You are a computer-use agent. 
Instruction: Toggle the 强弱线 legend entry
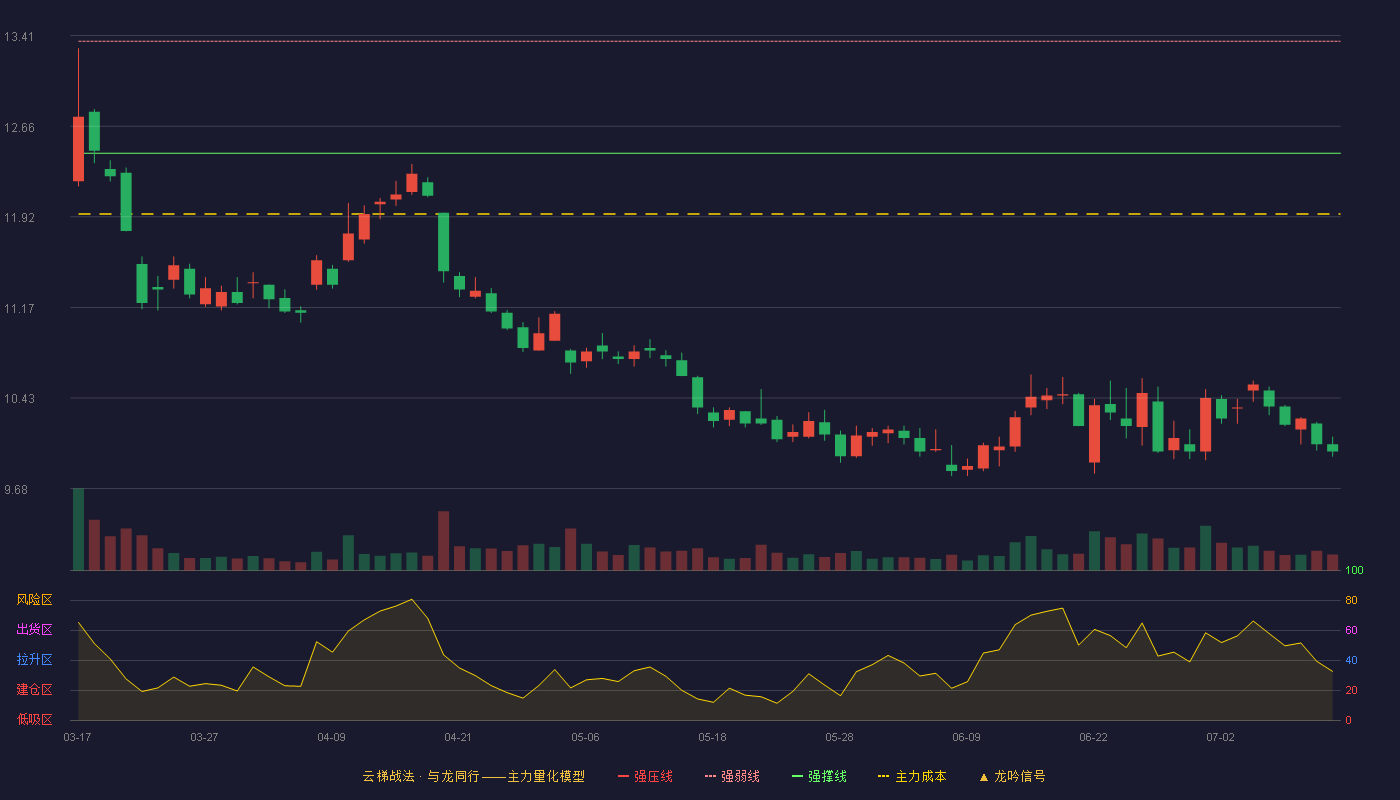click(732, 776)
